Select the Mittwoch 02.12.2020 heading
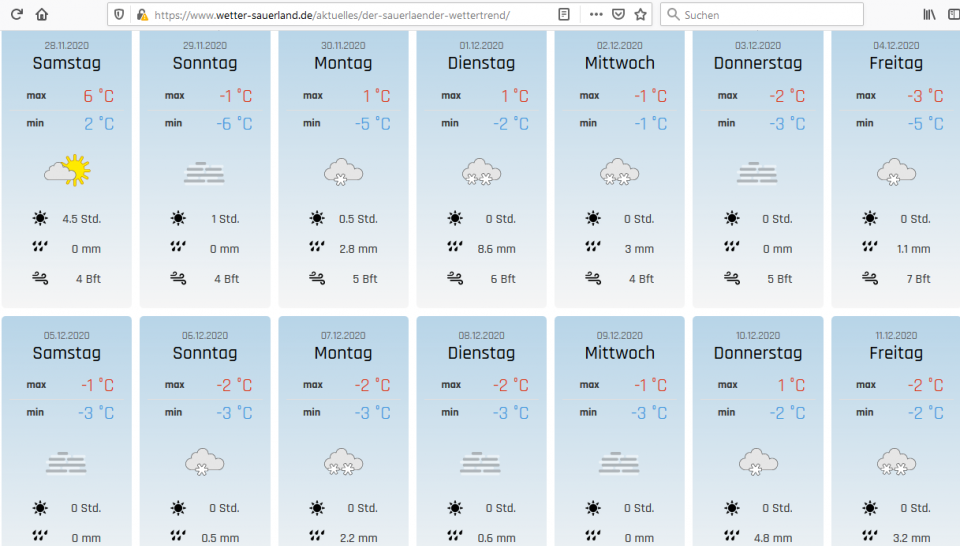Image resolution: width=960 pixels, height=546 pixels. (619, 63)
